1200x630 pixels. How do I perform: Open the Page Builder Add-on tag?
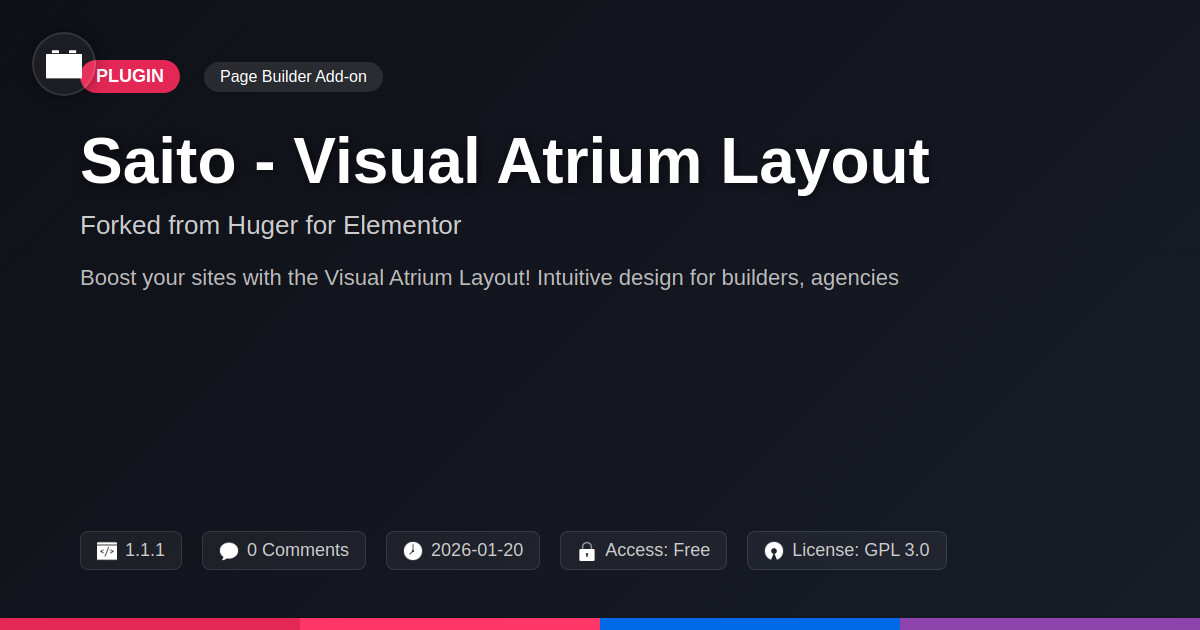[293, 77]
